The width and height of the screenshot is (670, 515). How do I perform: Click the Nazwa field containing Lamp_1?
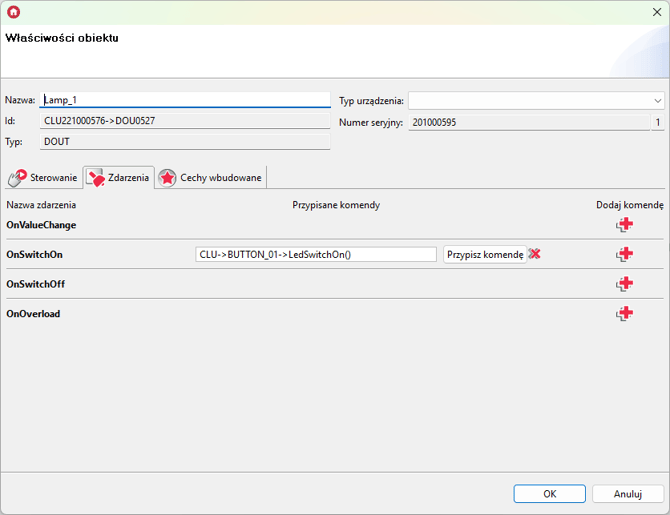click(185, 100)
